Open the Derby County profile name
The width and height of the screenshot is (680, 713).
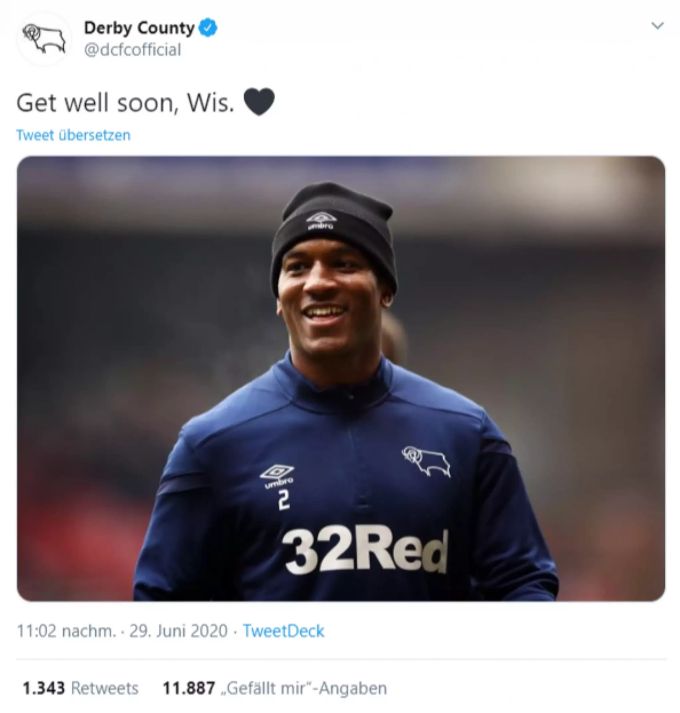(x=139, y=28)
